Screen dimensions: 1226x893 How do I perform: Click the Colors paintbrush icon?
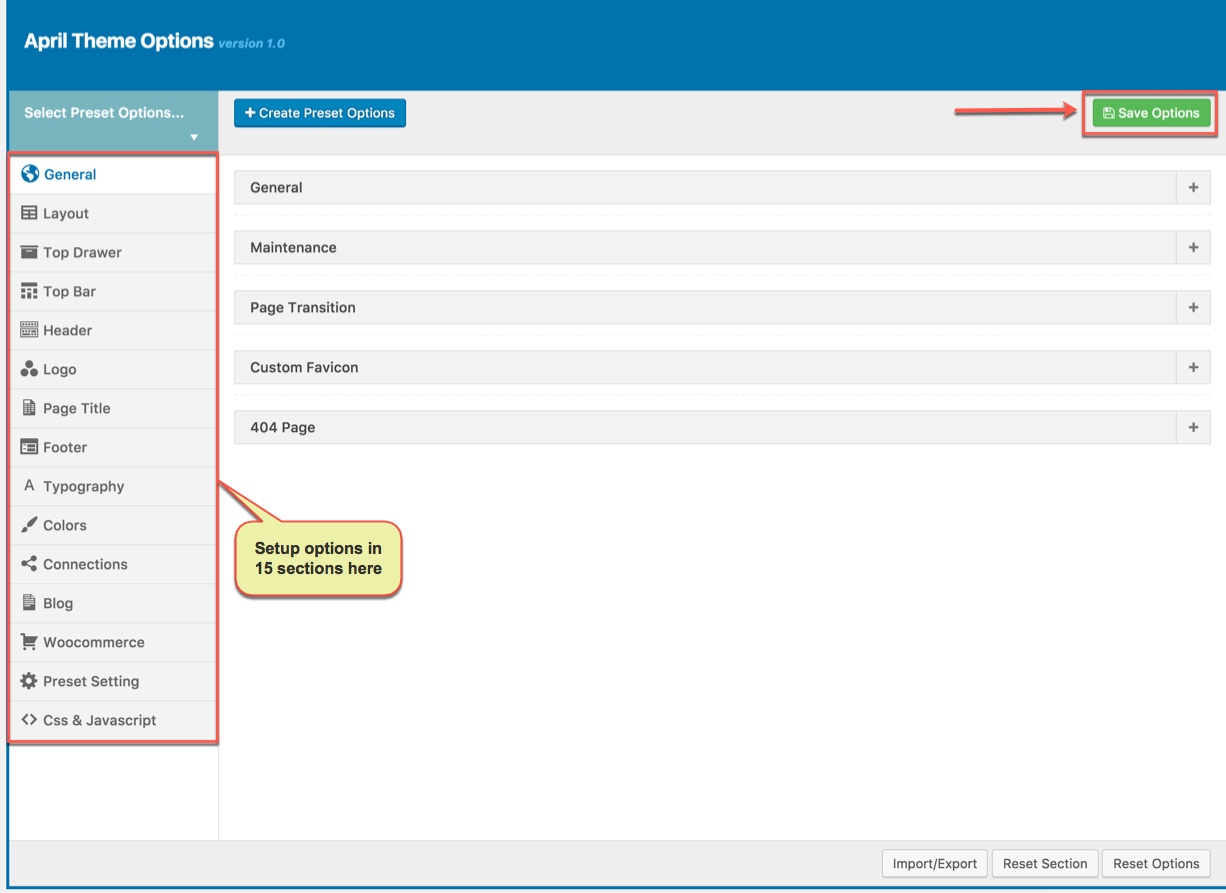29,525
